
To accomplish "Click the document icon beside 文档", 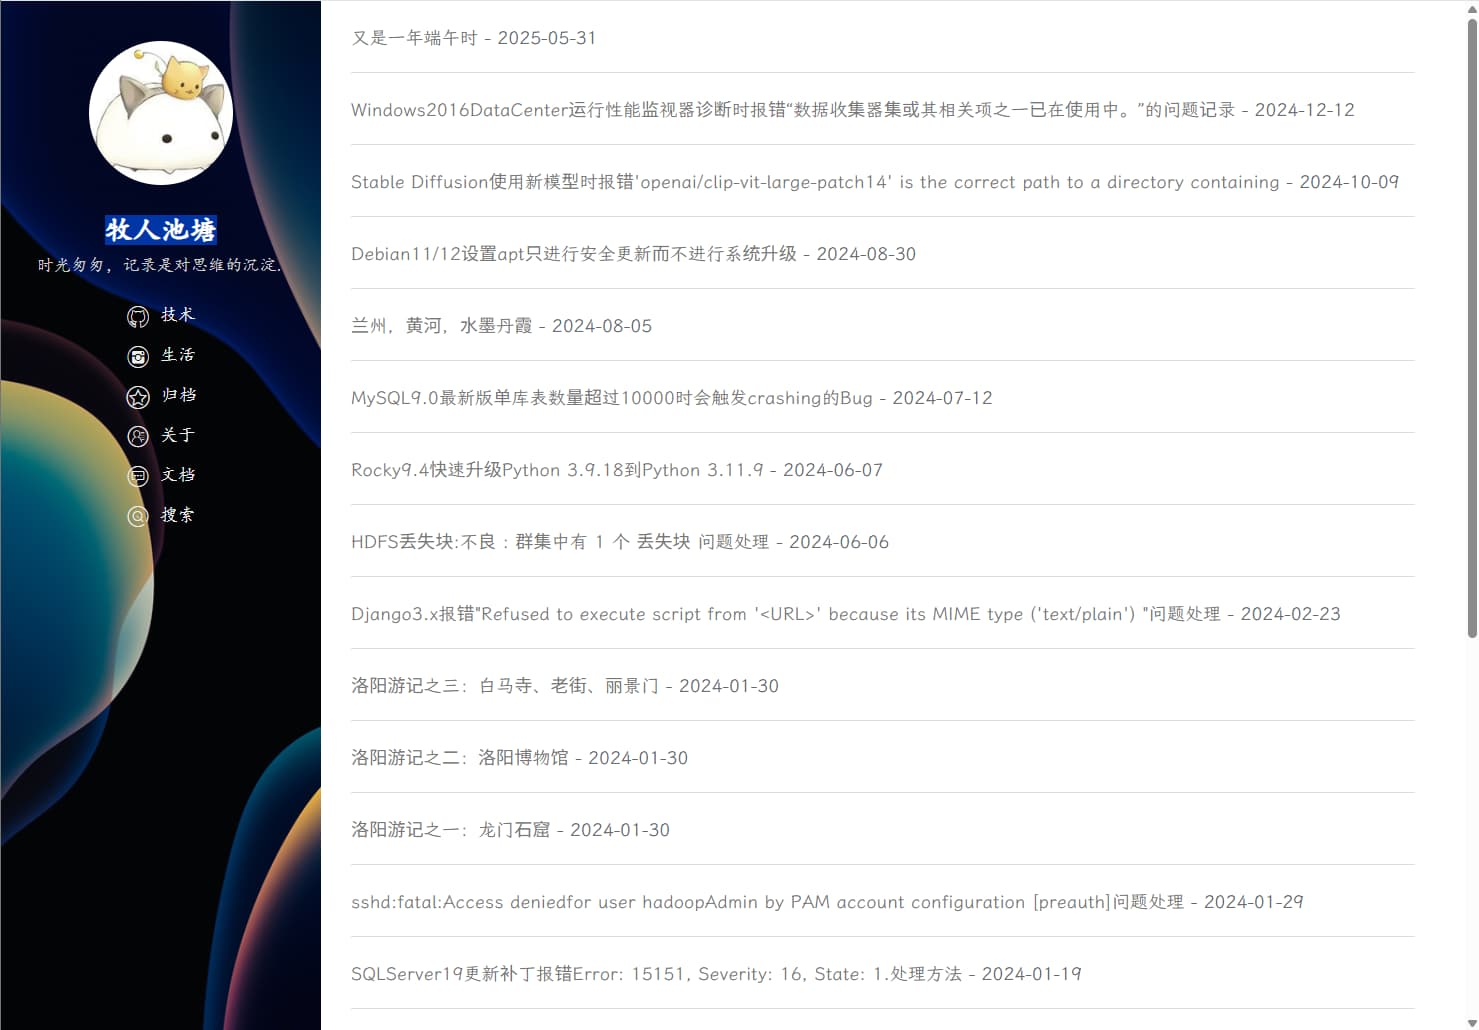I will (138, 477).
